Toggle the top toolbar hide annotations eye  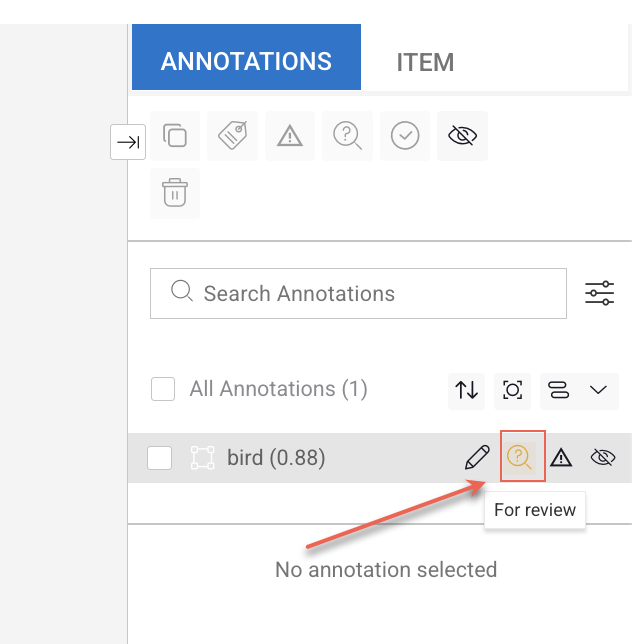tap(462, 136)
